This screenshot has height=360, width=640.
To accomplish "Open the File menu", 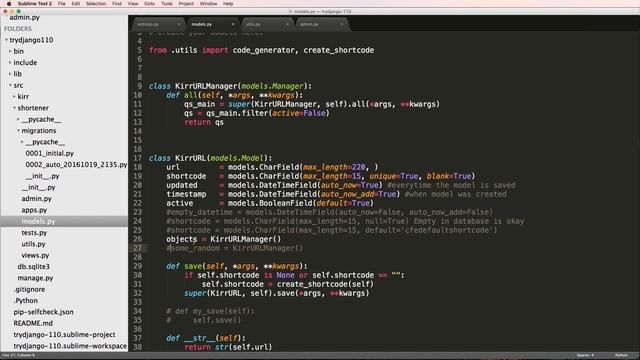I will coord(62,4).
